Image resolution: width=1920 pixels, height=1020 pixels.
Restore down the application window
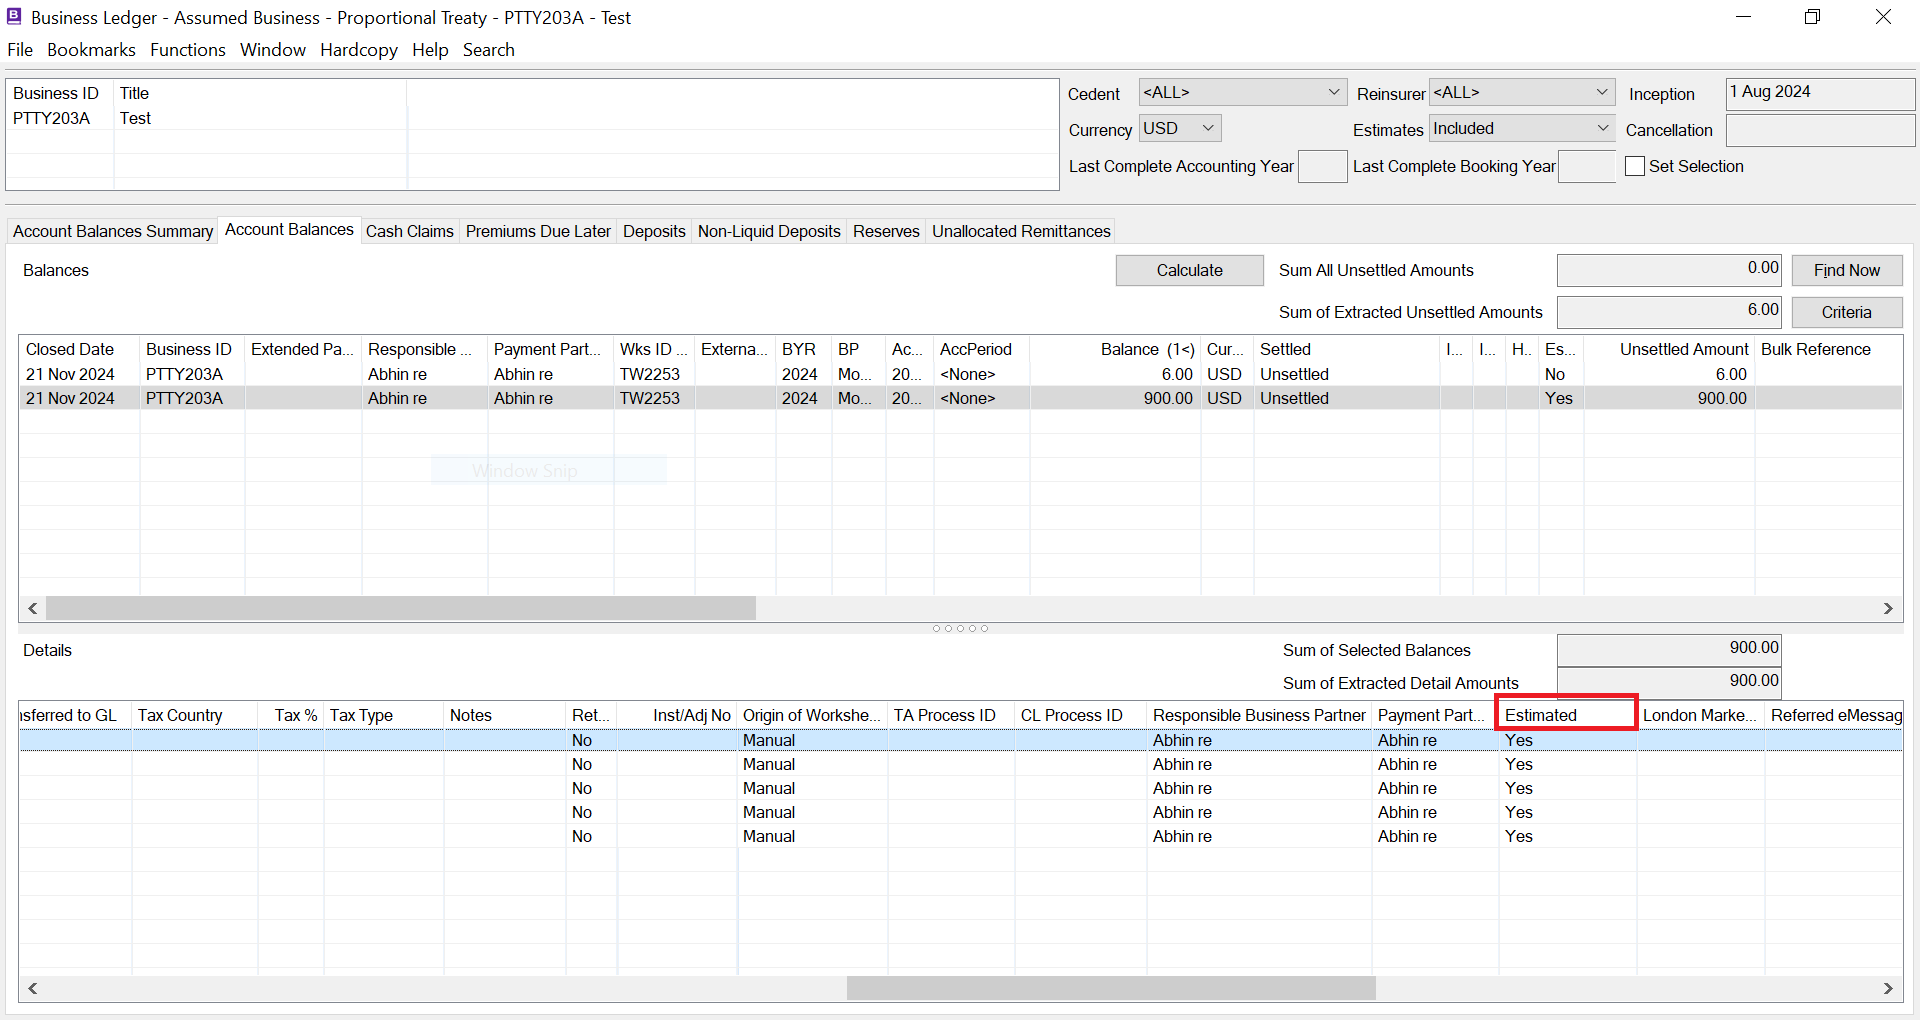pyautogui.click(x=1812, y=17)
